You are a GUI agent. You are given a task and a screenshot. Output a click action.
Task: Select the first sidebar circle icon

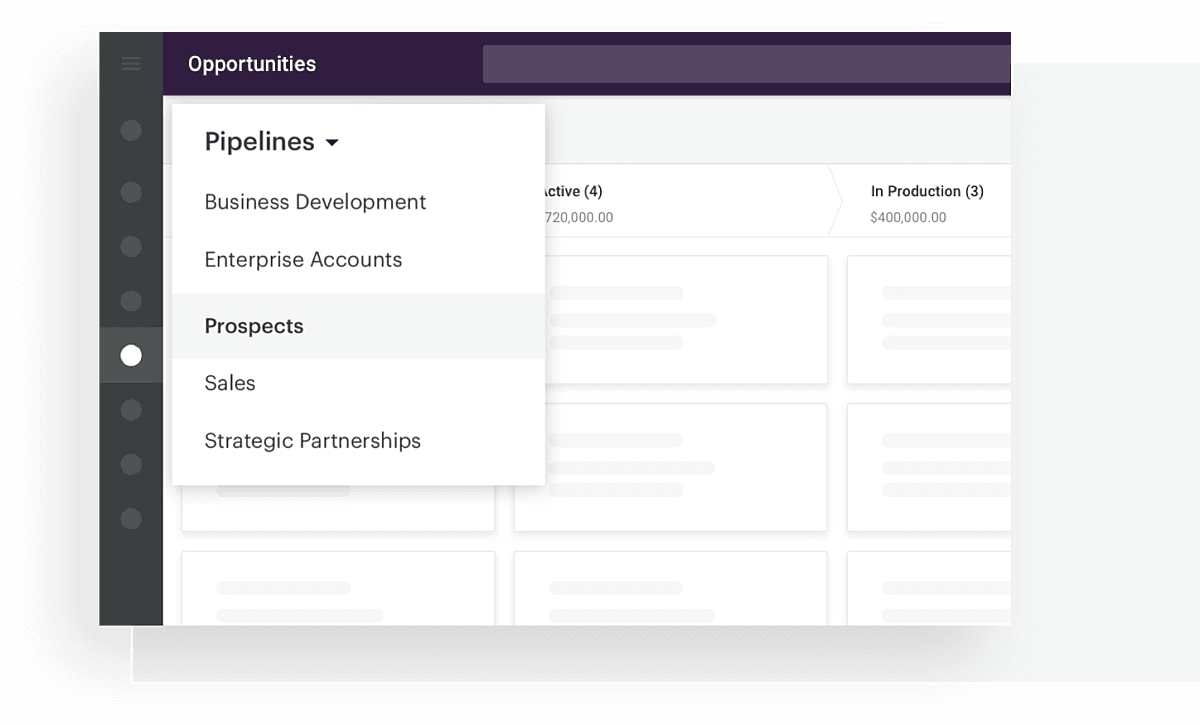pos(131,130)
